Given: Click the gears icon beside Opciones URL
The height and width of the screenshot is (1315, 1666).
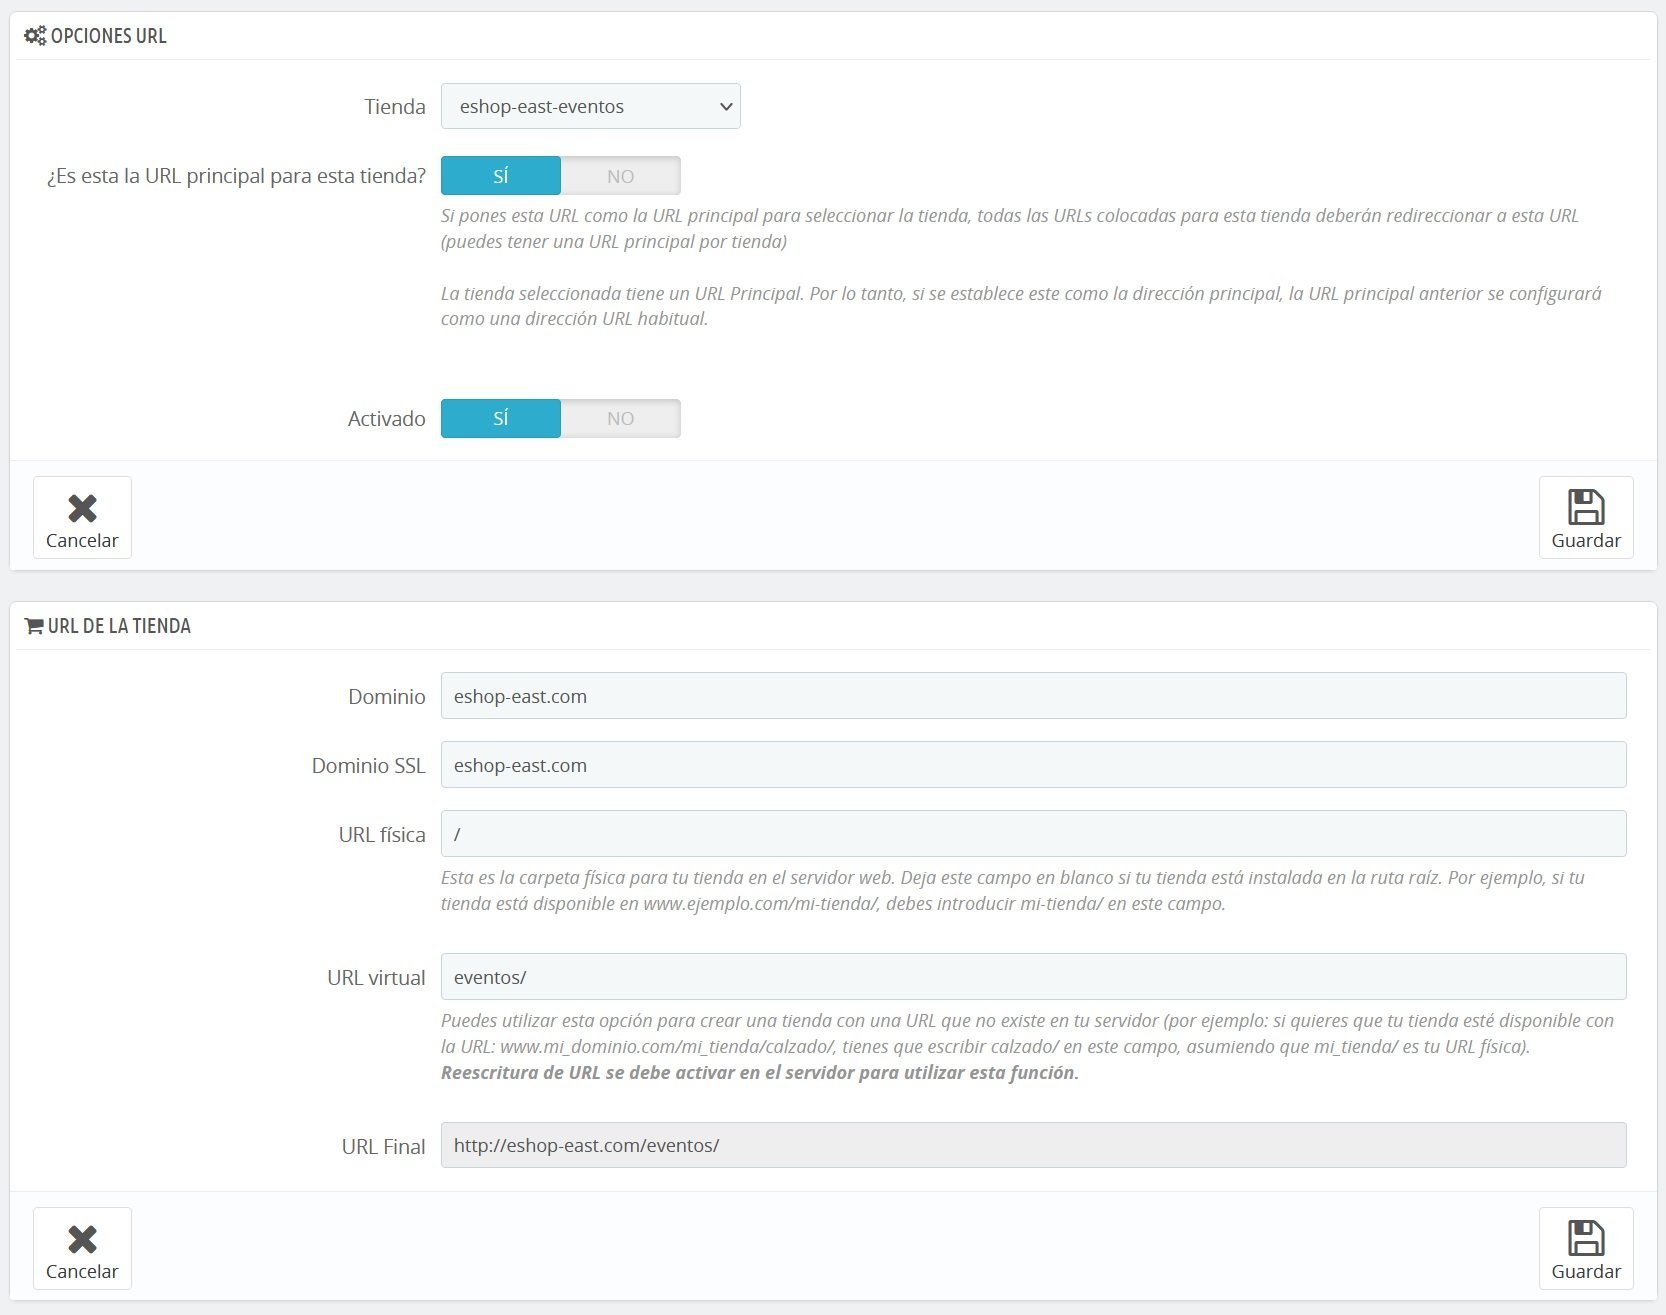Looking at the screenshot, I should click(x=35, y=36).
